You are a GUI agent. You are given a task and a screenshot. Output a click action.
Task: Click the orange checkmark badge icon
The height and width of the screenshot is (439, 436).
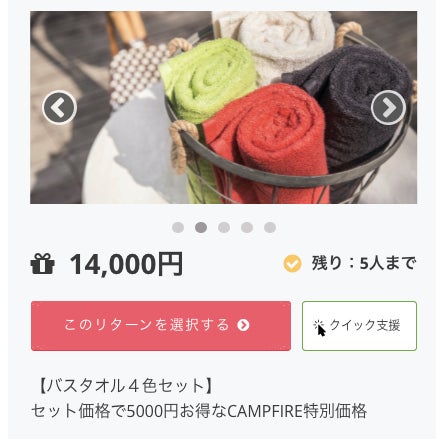292,264
